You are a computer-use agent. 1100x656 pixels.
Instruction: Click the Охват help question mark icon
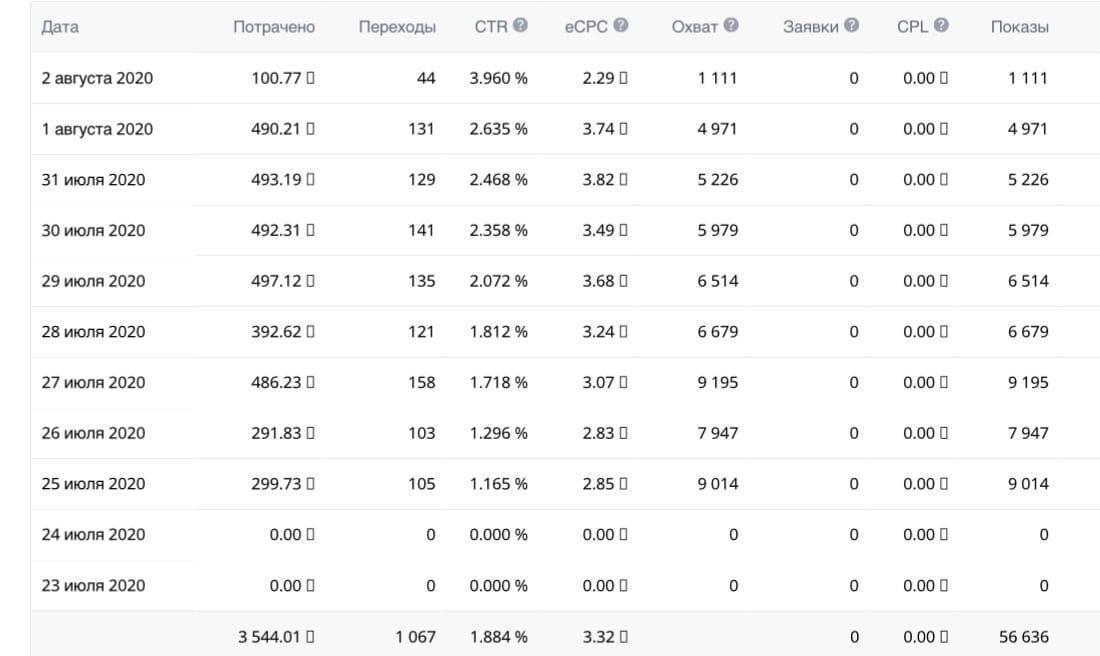click(x=731, y=26)
